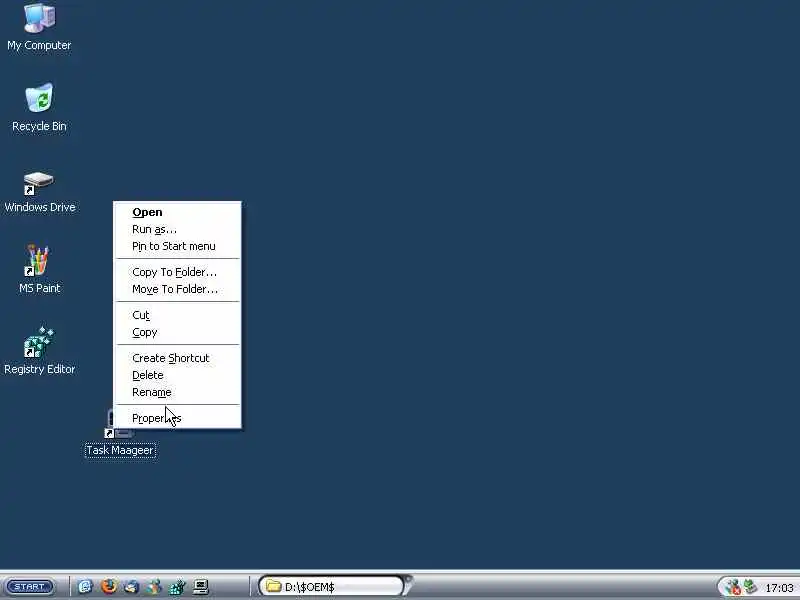Choose Delete from the context menu
The height and width of the screenshot is (600, 800).
click(177, 375)
